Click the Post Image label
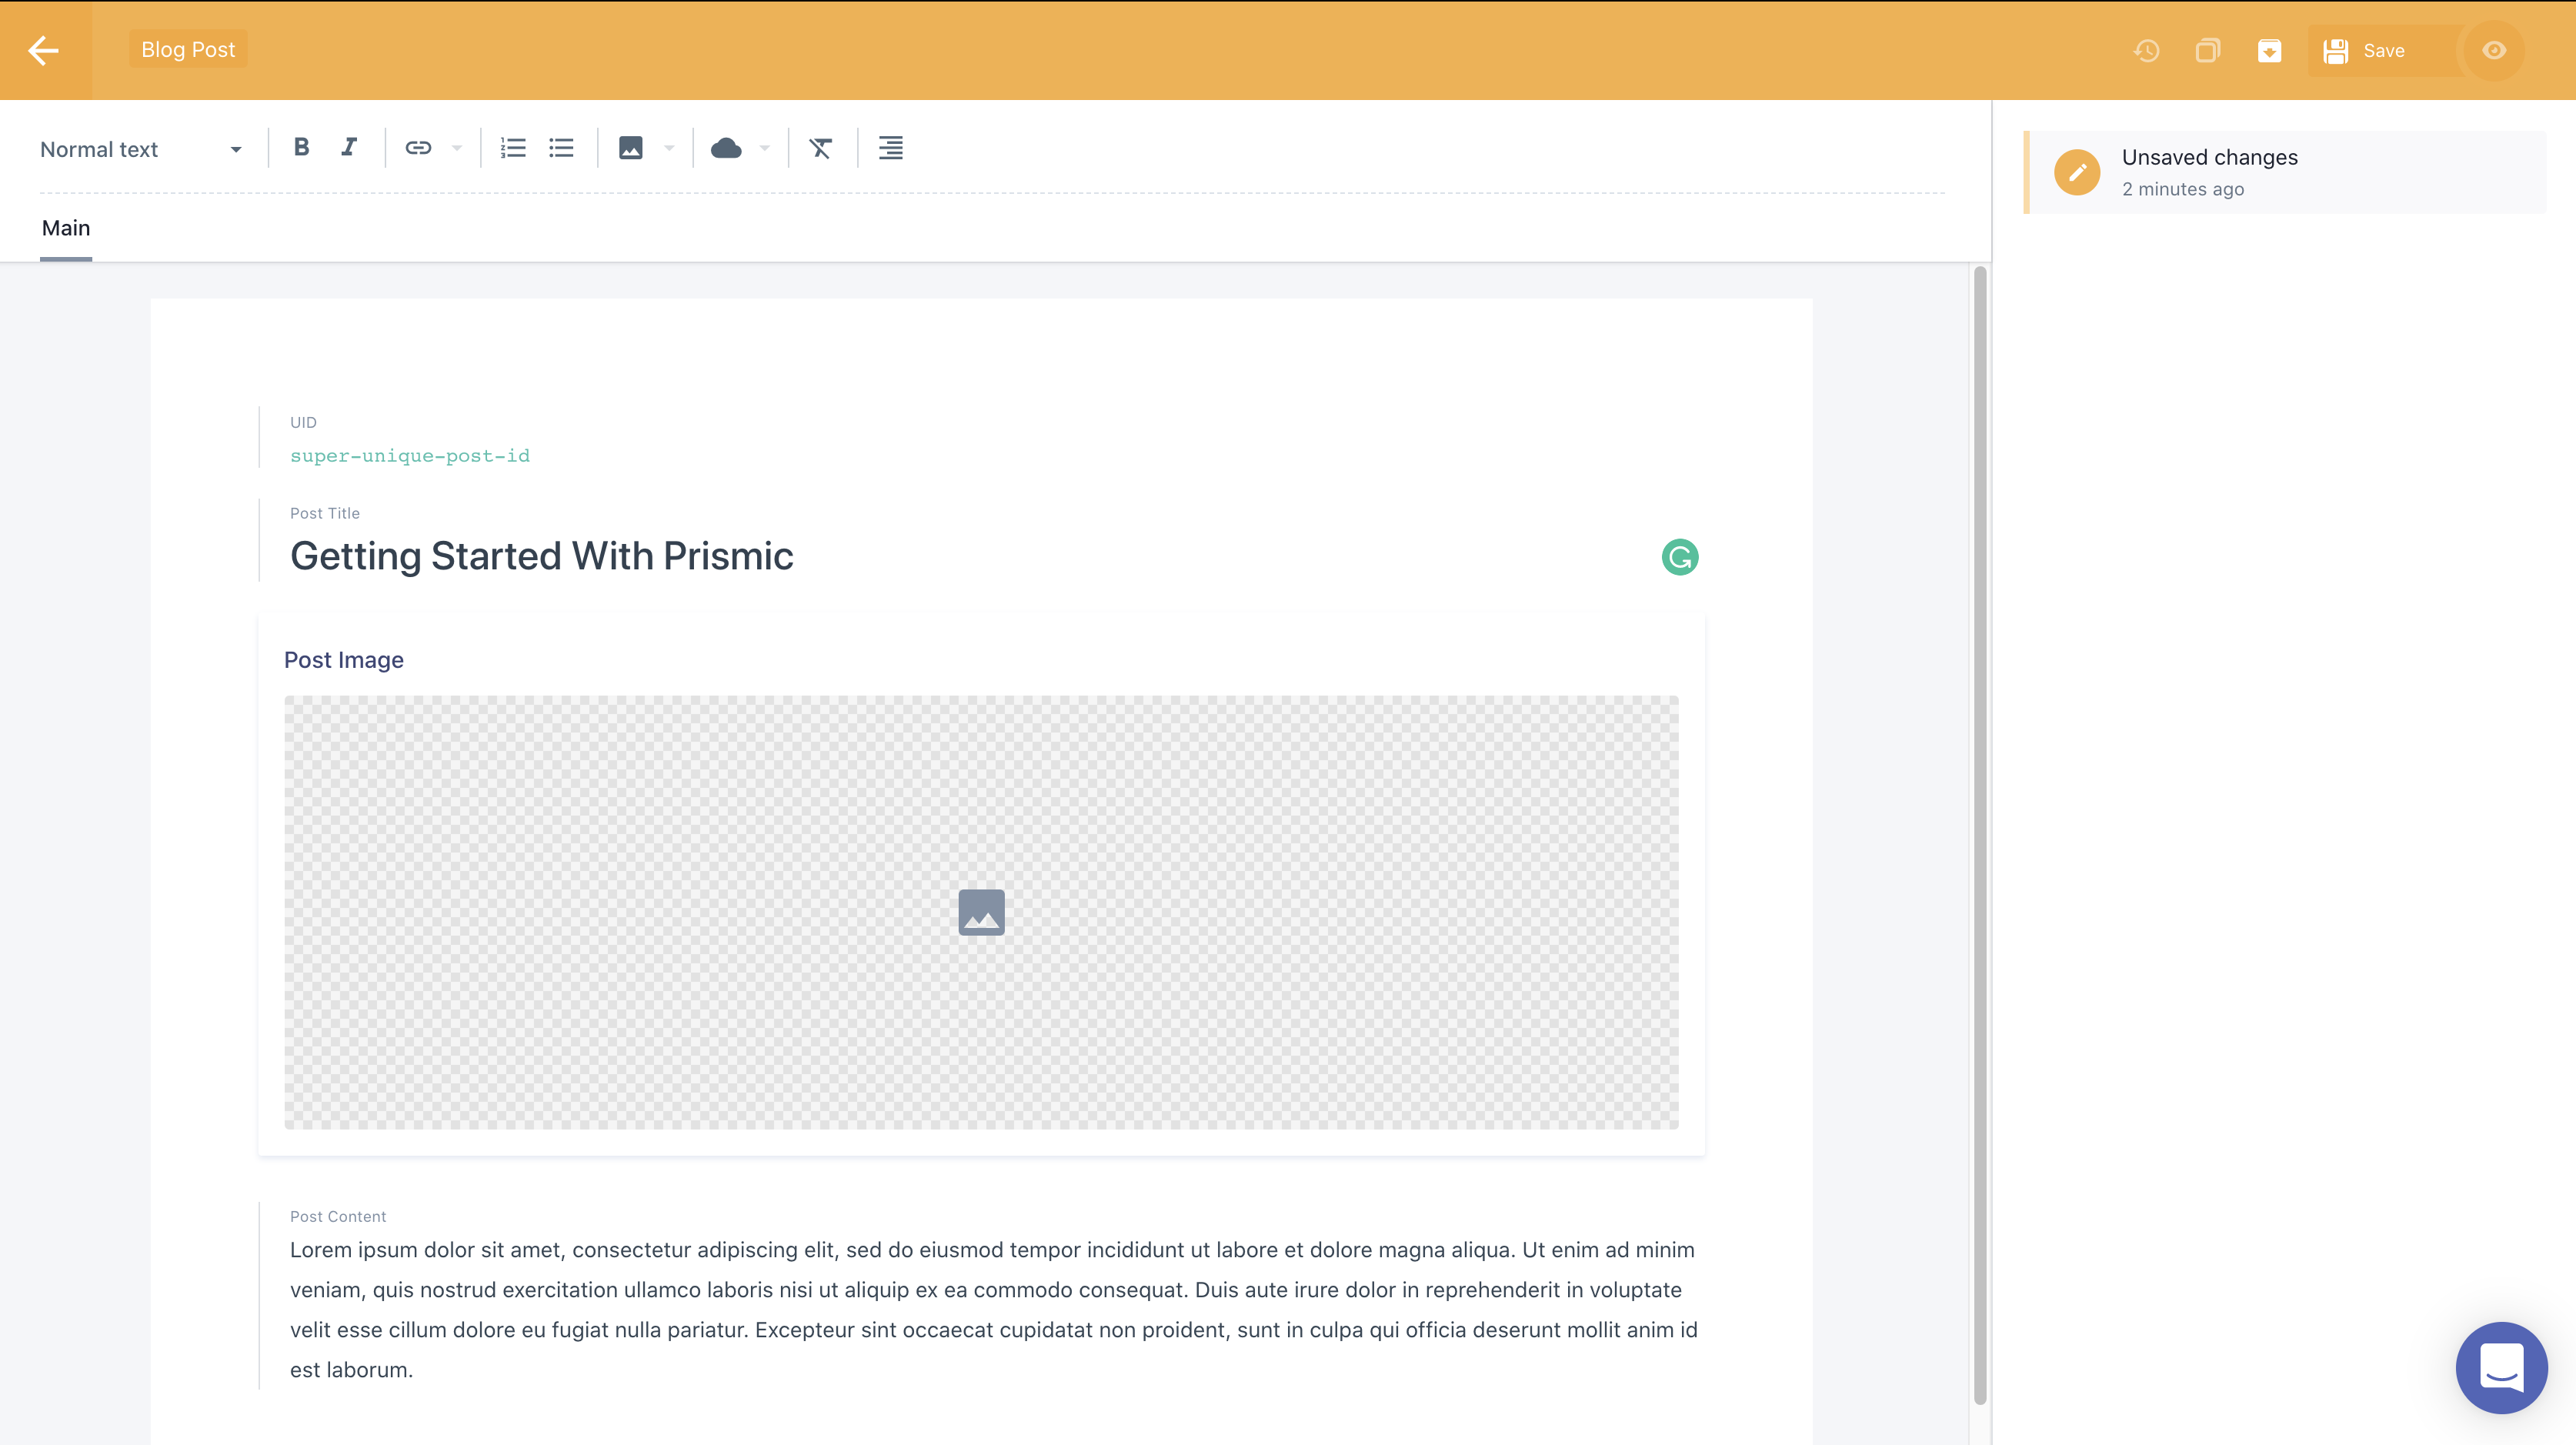The width and height of the screenshot is (2576, 1445). [x=344, y=660]
